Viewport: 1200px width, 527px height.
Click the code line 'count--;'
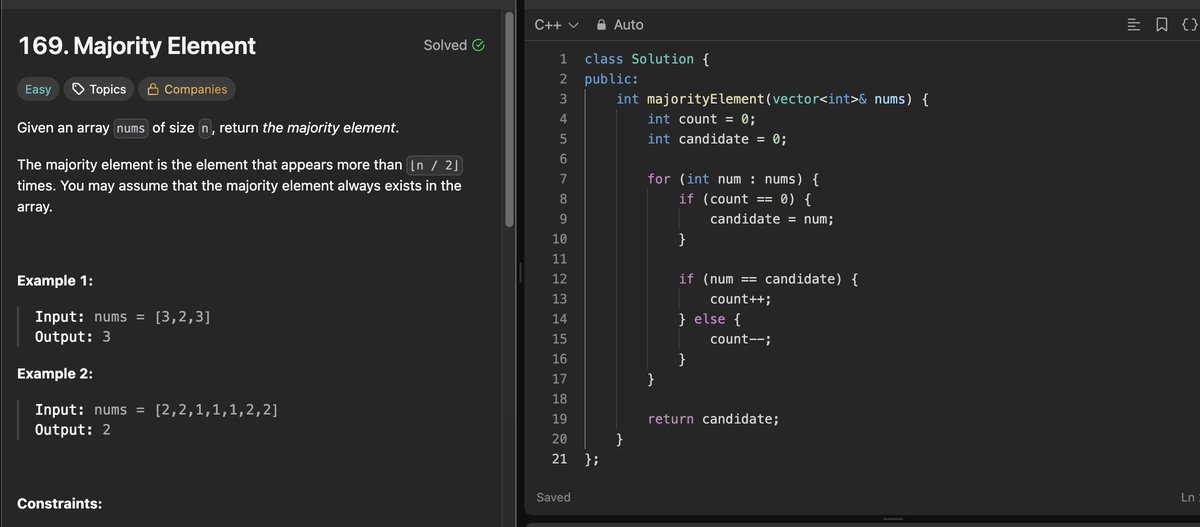(x=740, y=339)
